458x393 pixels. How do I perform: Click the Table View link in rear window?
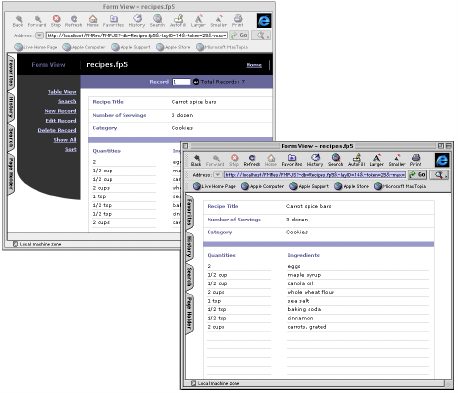click(62, 92)
